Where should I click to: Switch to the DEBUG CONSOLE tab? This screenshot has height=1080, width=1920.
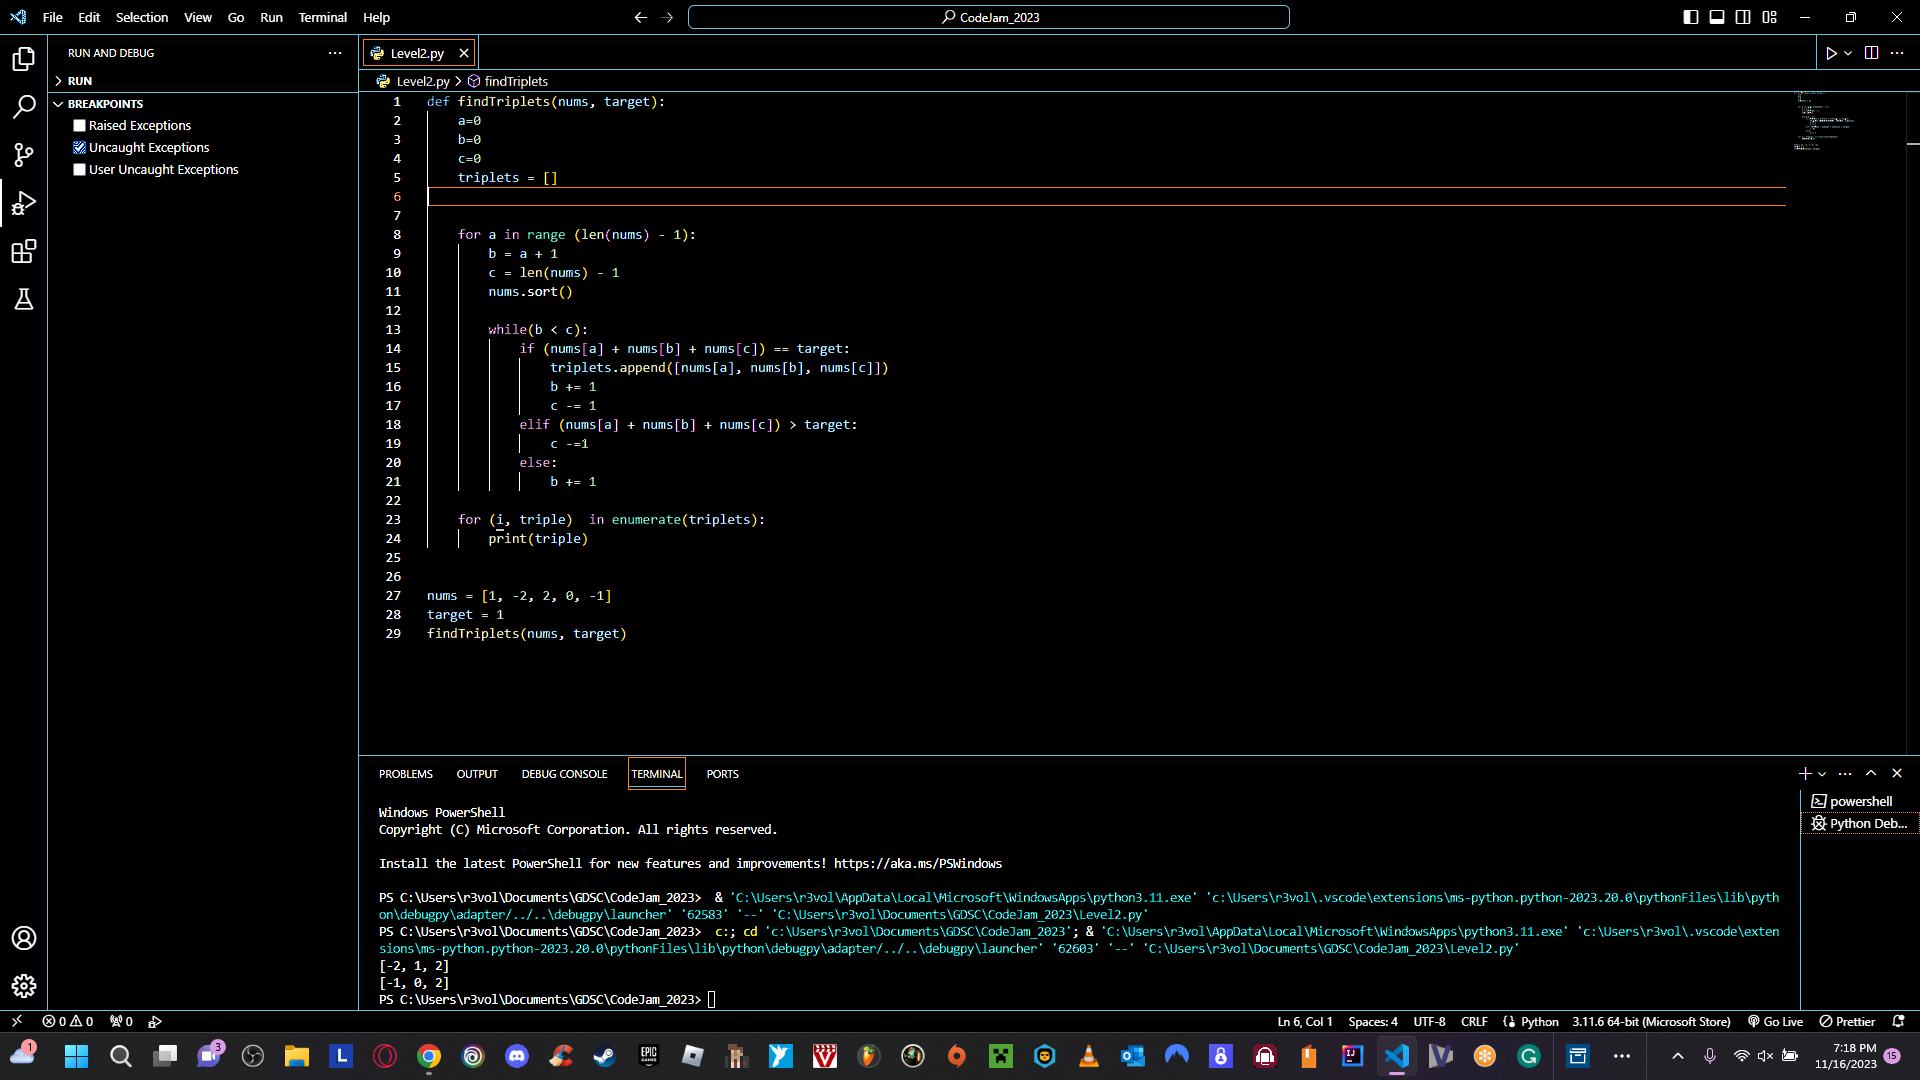tap(564, 774)
